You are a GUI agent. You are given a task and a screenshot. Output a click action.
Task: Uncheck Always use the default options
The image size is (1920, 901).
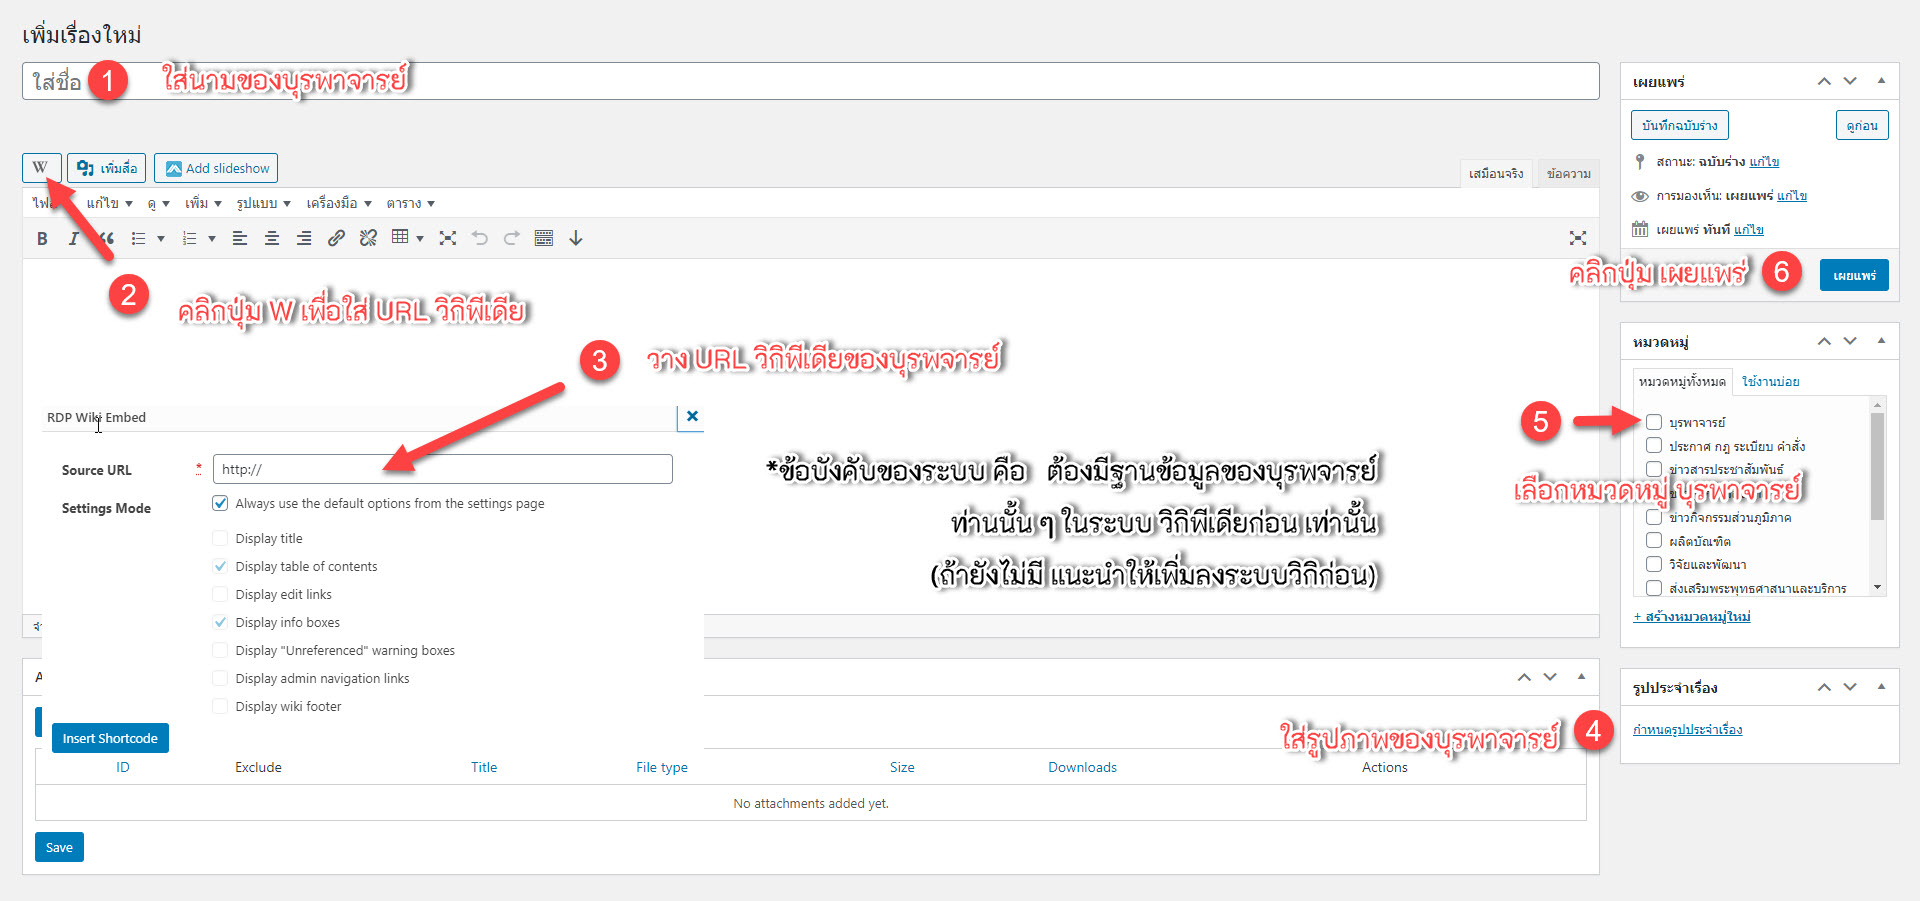220,503
